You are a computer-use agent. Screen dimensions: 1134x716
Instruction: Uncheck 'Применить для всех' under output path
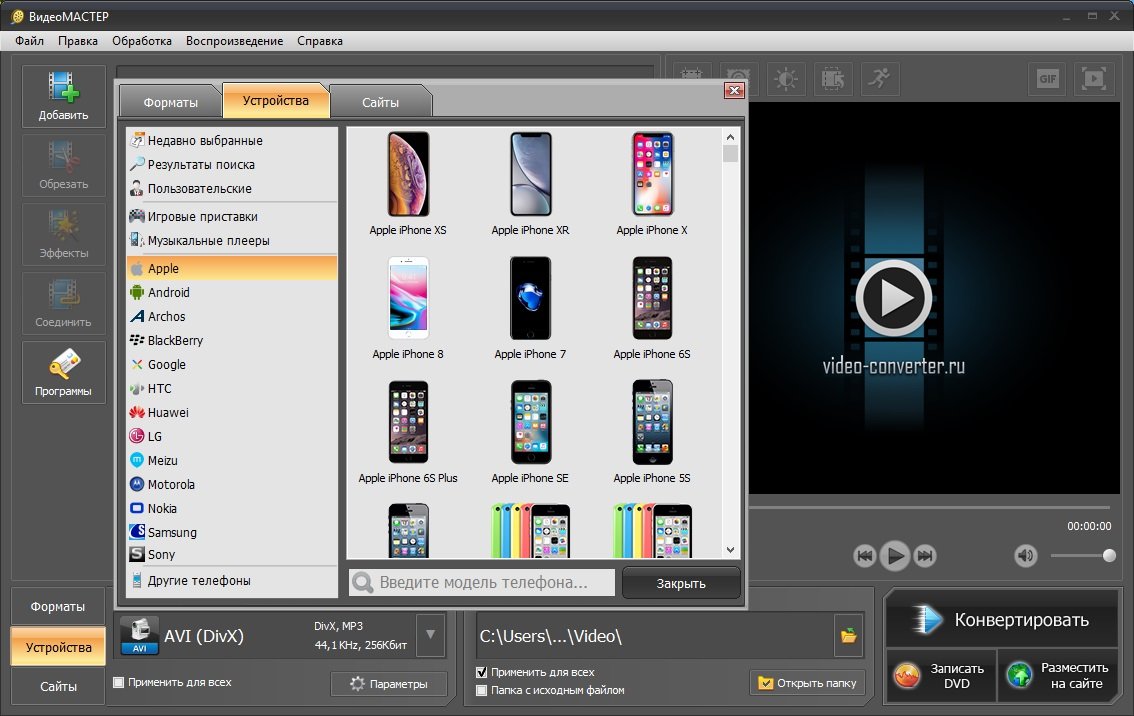click(x=483, y=672)
